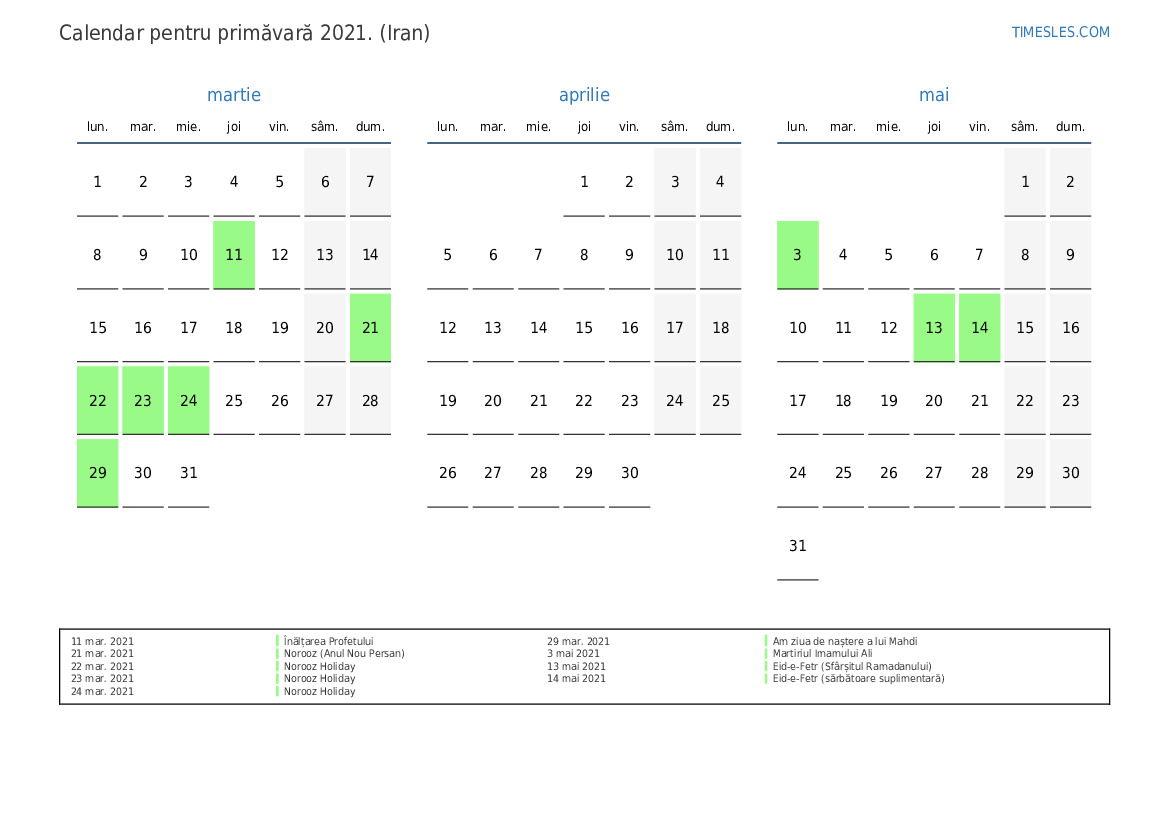Select legend date "29 mar. 2021"

click(579, 641)
